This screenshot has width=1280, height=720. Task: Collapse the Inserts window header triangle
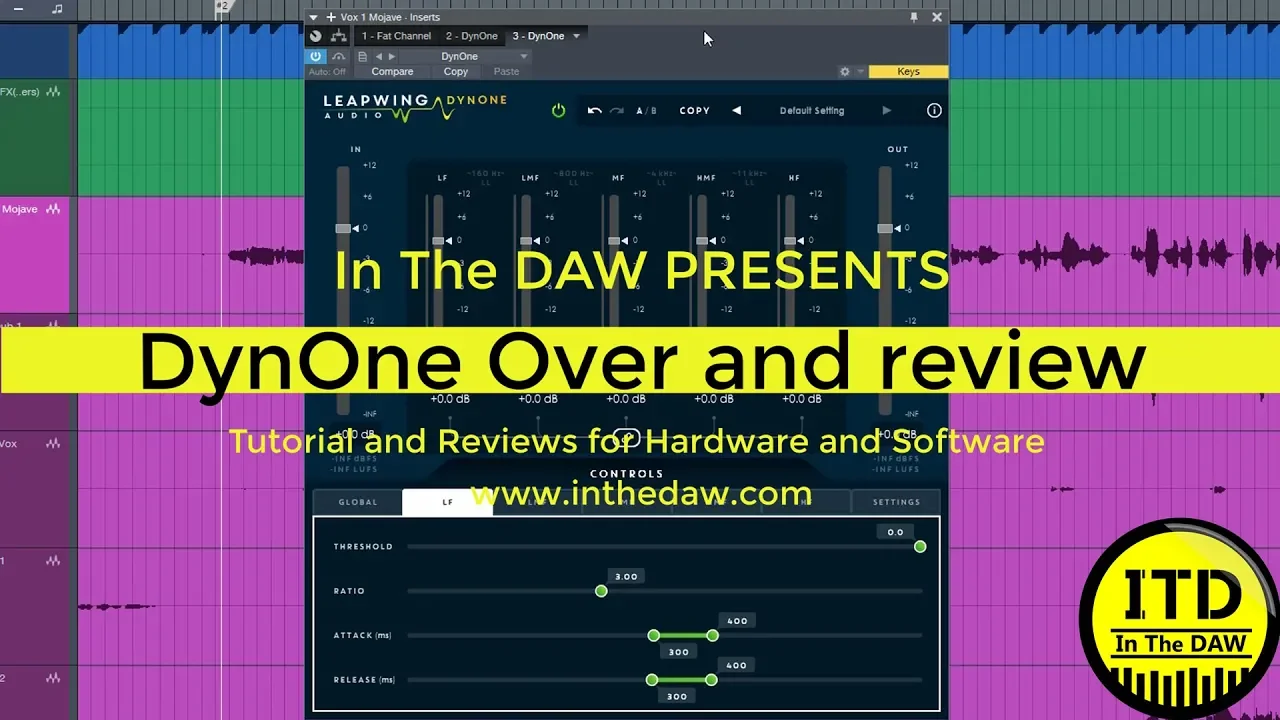tap(314, 17)
